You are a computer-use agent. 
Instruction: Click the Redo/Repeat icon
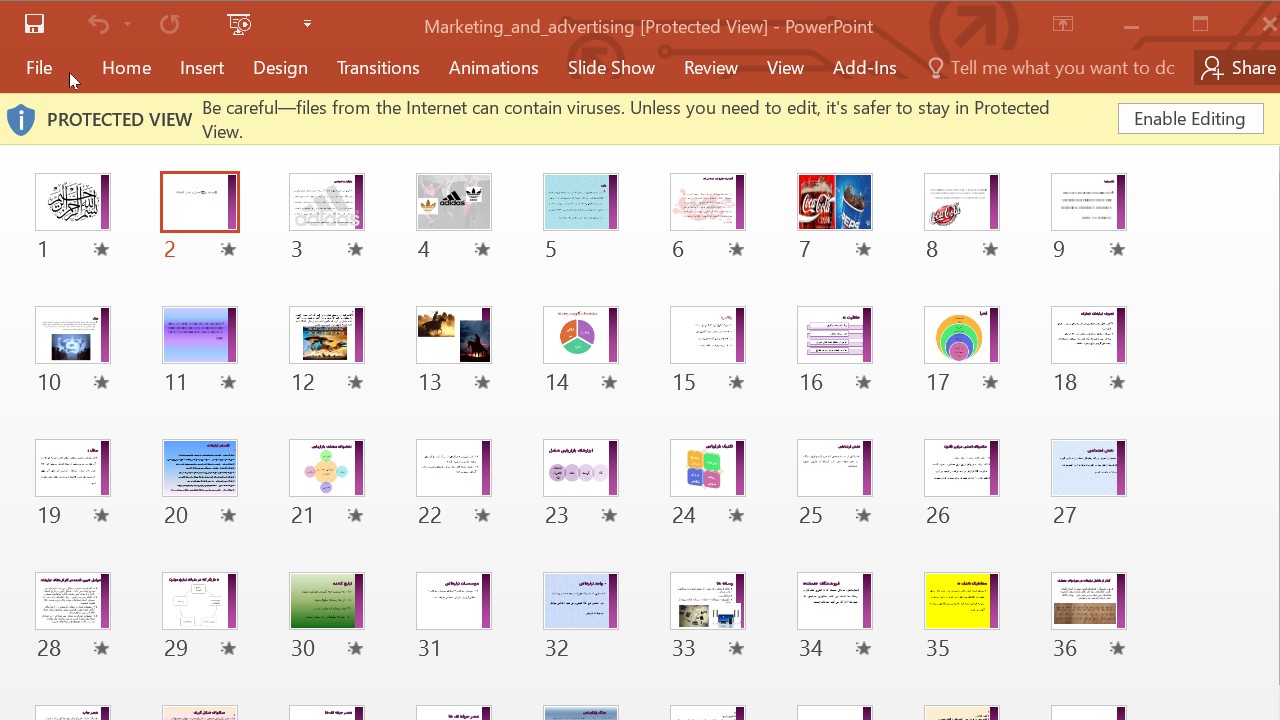[x=170, y=25]
